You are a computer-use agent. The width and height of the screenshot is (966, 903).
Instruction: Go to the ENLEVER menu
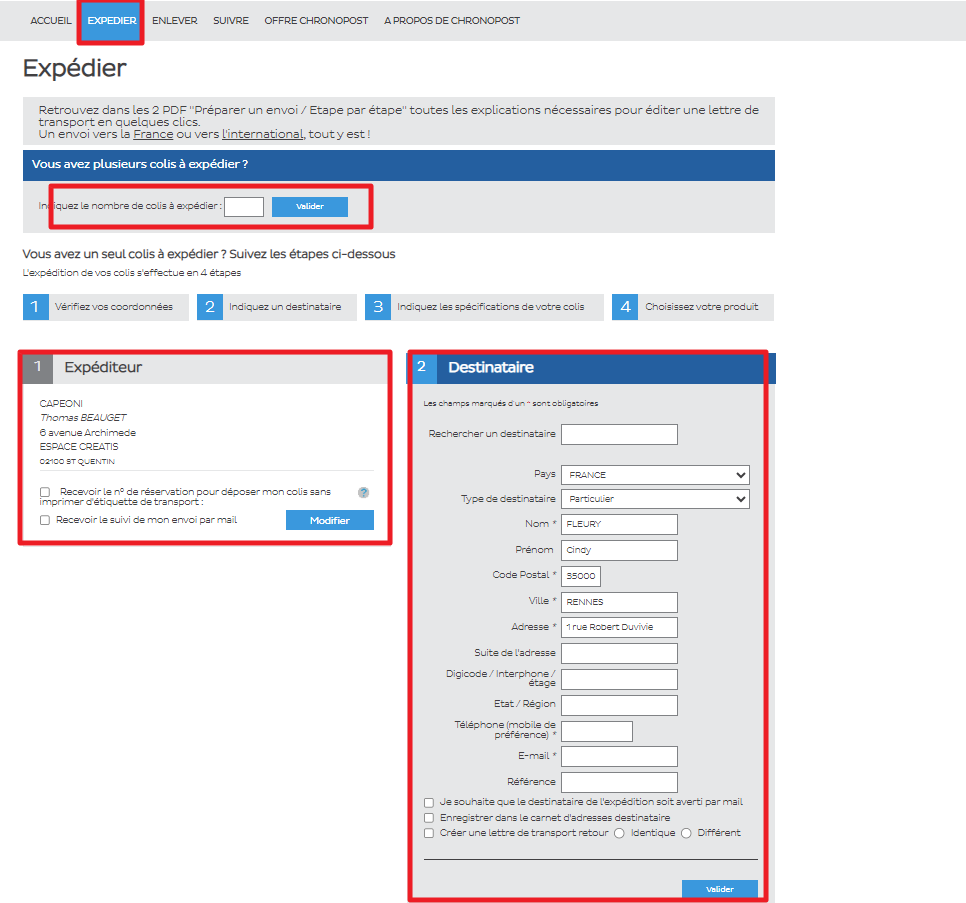(174, 20)
